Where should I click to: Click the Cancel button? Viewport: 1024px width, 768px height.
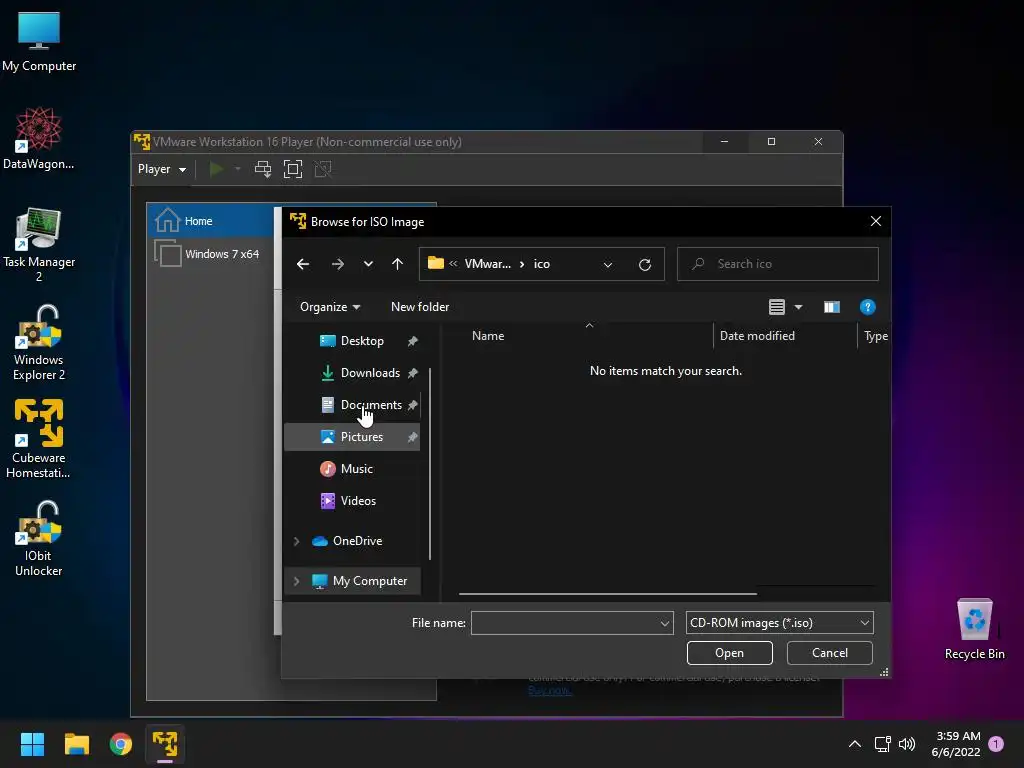[x=829, y=653]
